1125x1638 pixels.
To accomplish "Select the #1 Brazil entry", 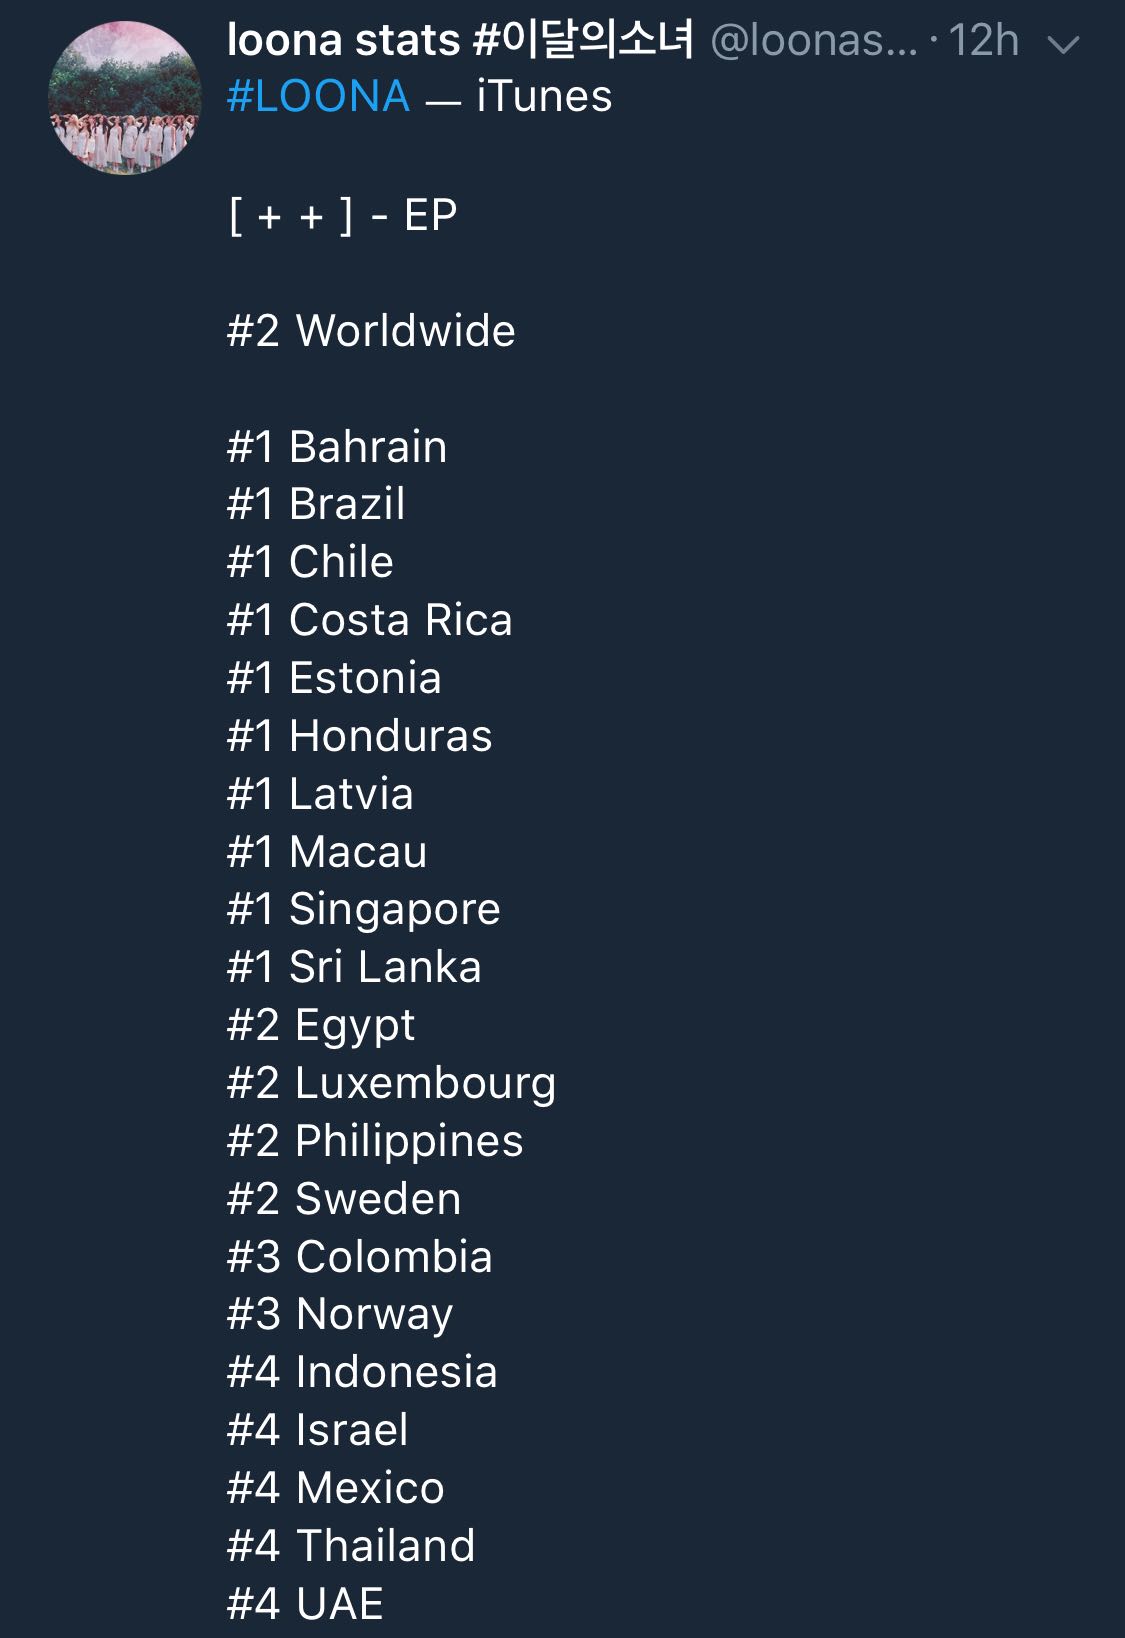I will click(x=316, y=504).
